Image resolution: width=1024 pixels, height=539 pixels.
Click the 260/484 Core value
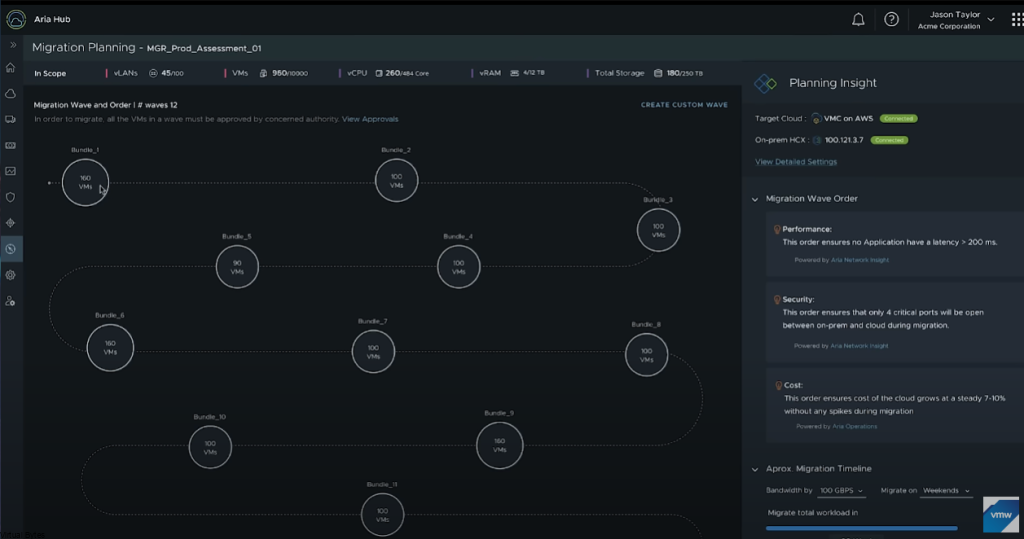(x=407, y=73)
